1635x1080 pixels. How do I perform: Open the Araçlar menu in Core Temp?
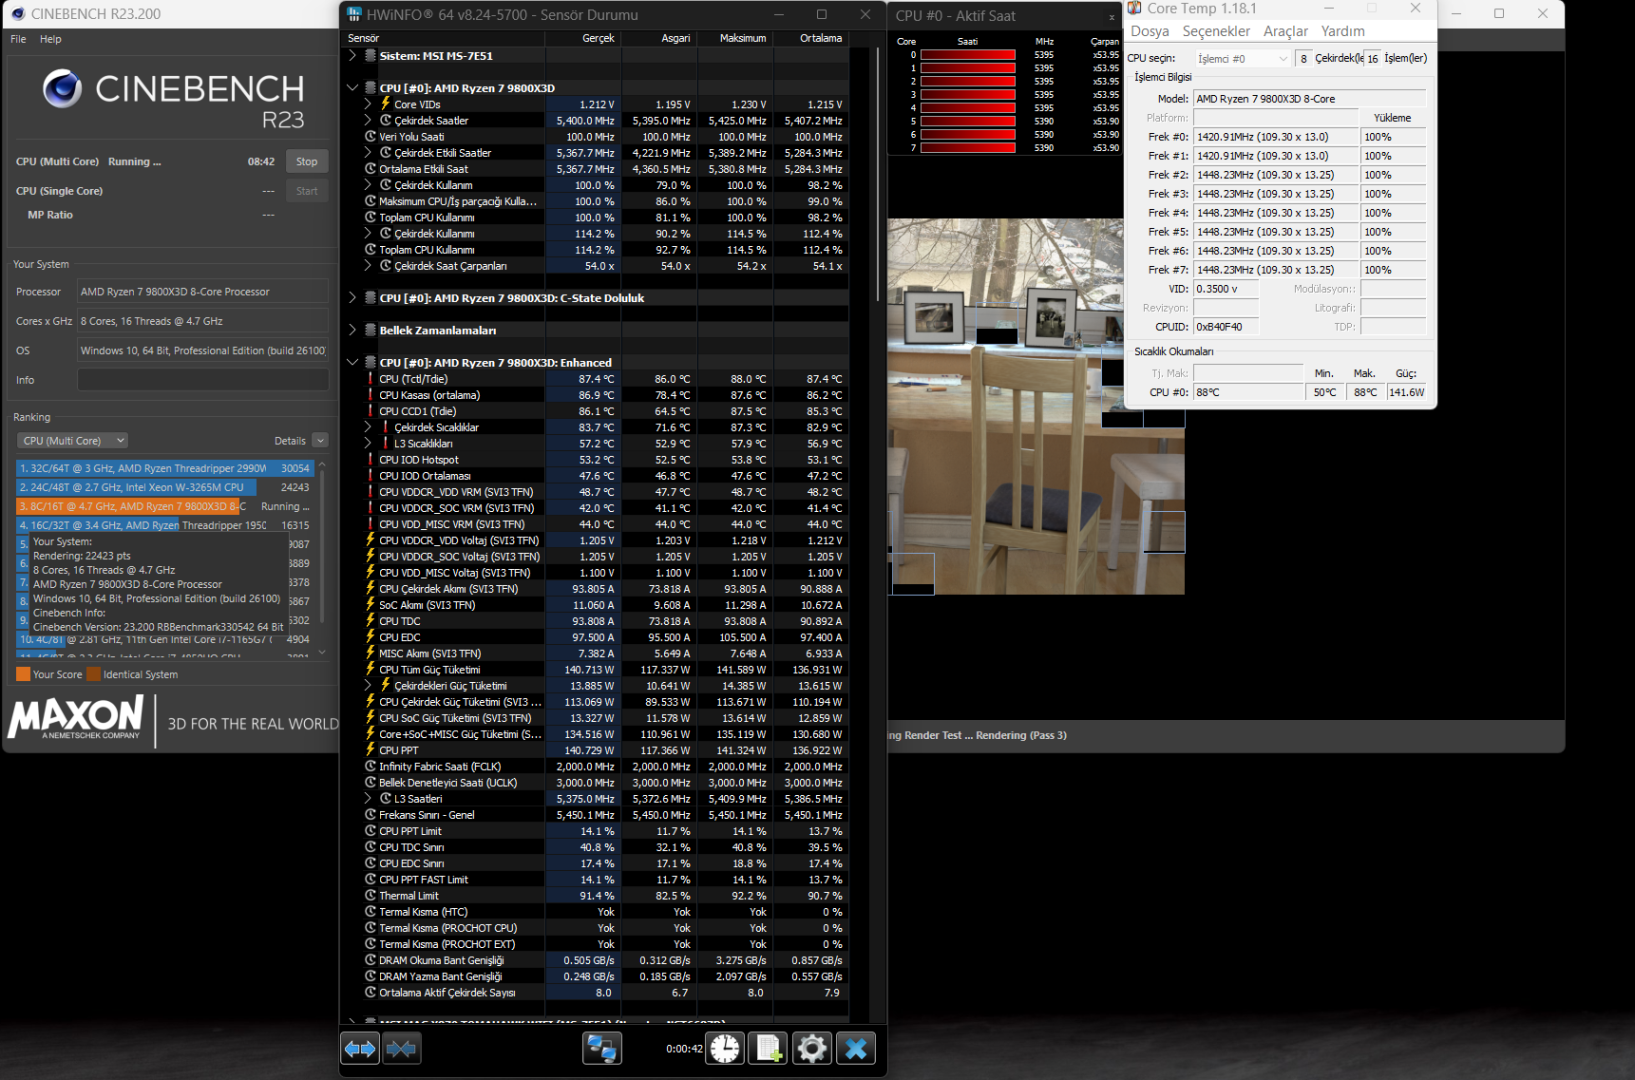1286,31
